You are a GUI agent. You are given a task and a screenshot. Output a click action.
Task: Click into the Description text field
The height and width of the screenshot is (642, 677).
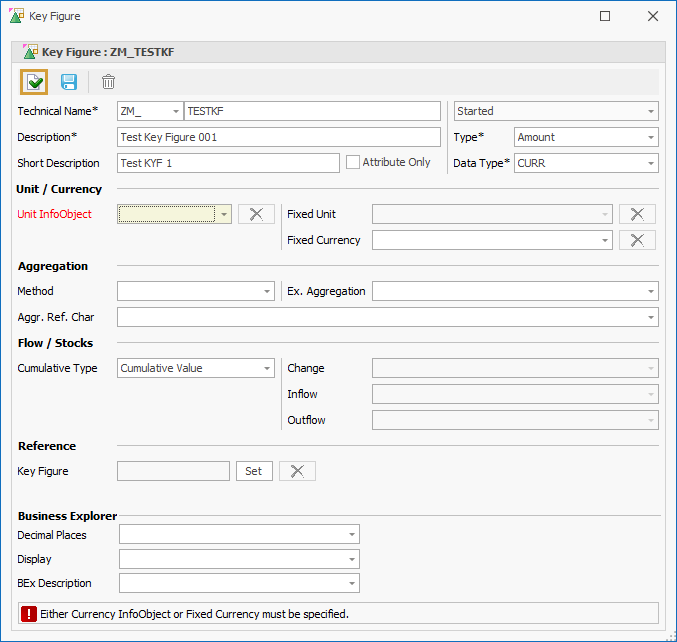coord(278,137)
